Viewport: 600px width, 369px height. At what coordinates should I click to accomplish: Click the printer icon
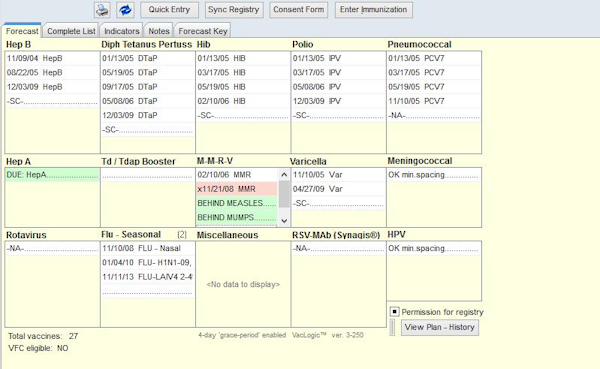(102, 10)
